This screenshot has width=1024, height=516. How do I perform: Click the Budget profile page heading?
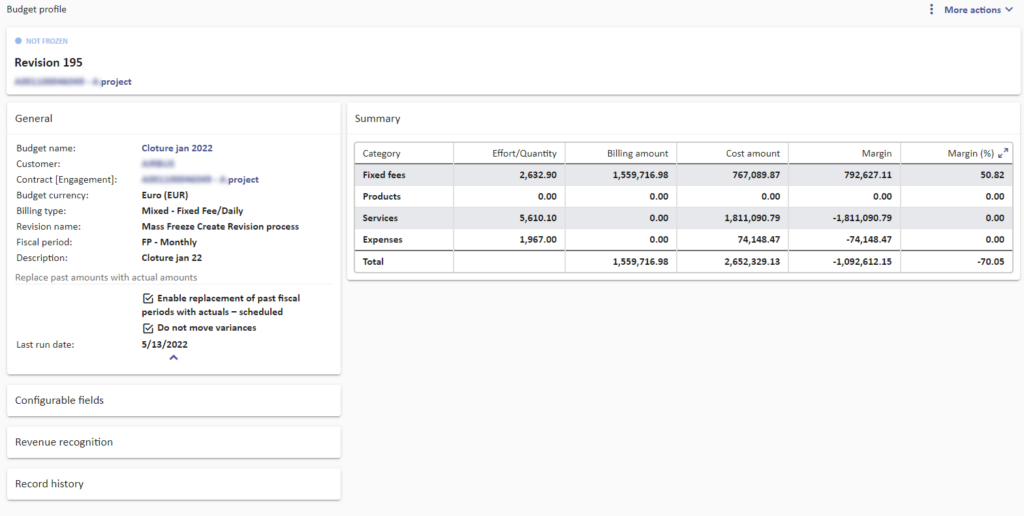pos(36,10)
